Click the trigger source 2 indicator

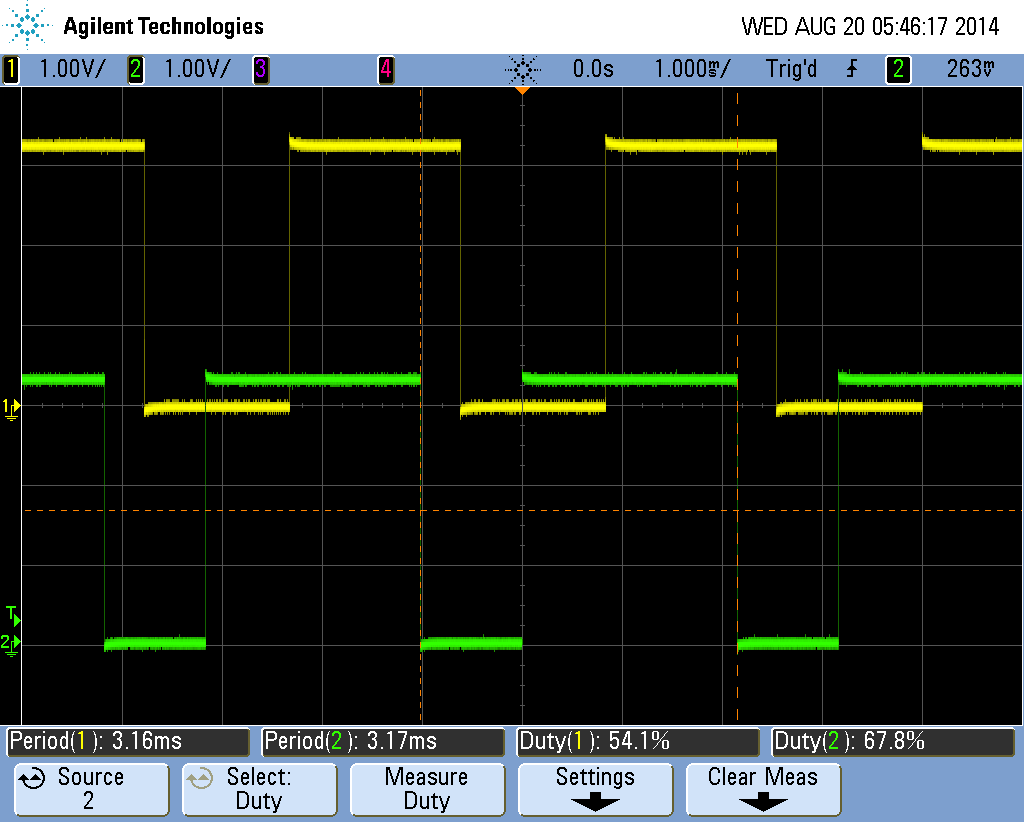897,69
